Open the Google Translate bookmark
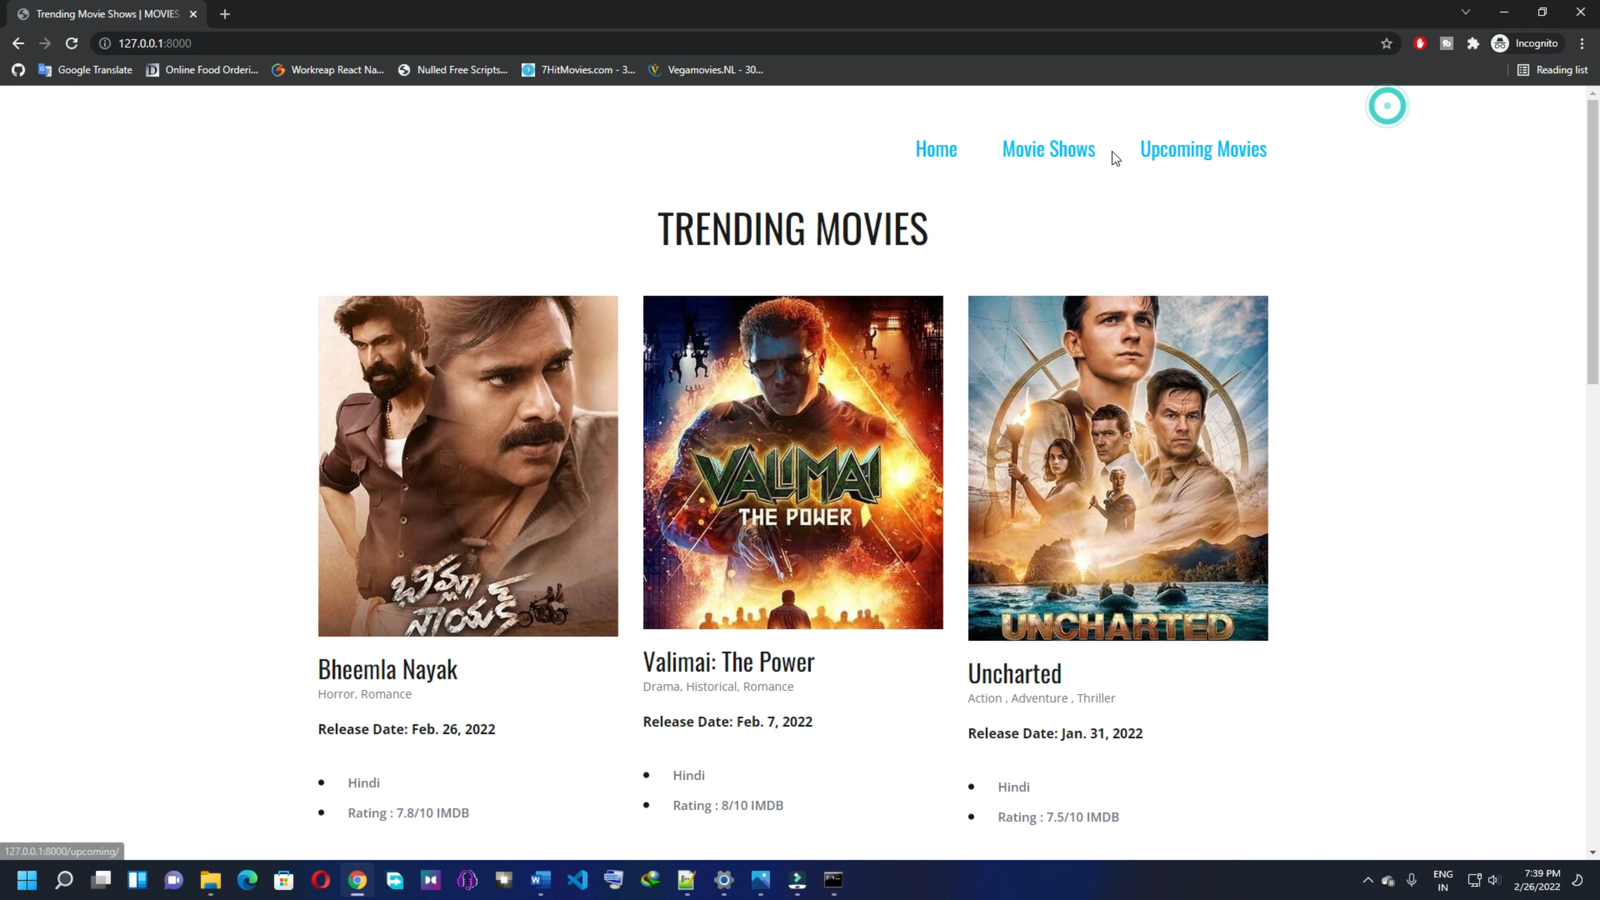1600x900 pixels. click(85, 70)
